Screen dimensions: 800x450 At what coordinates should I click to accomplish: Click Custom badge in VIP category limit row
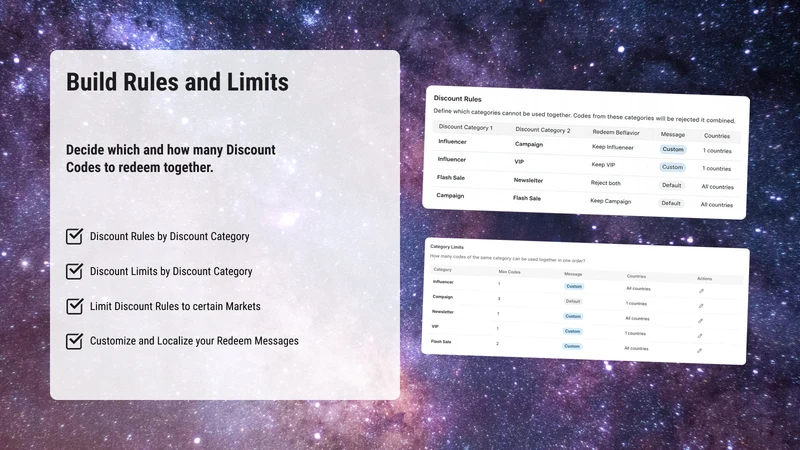572,331
